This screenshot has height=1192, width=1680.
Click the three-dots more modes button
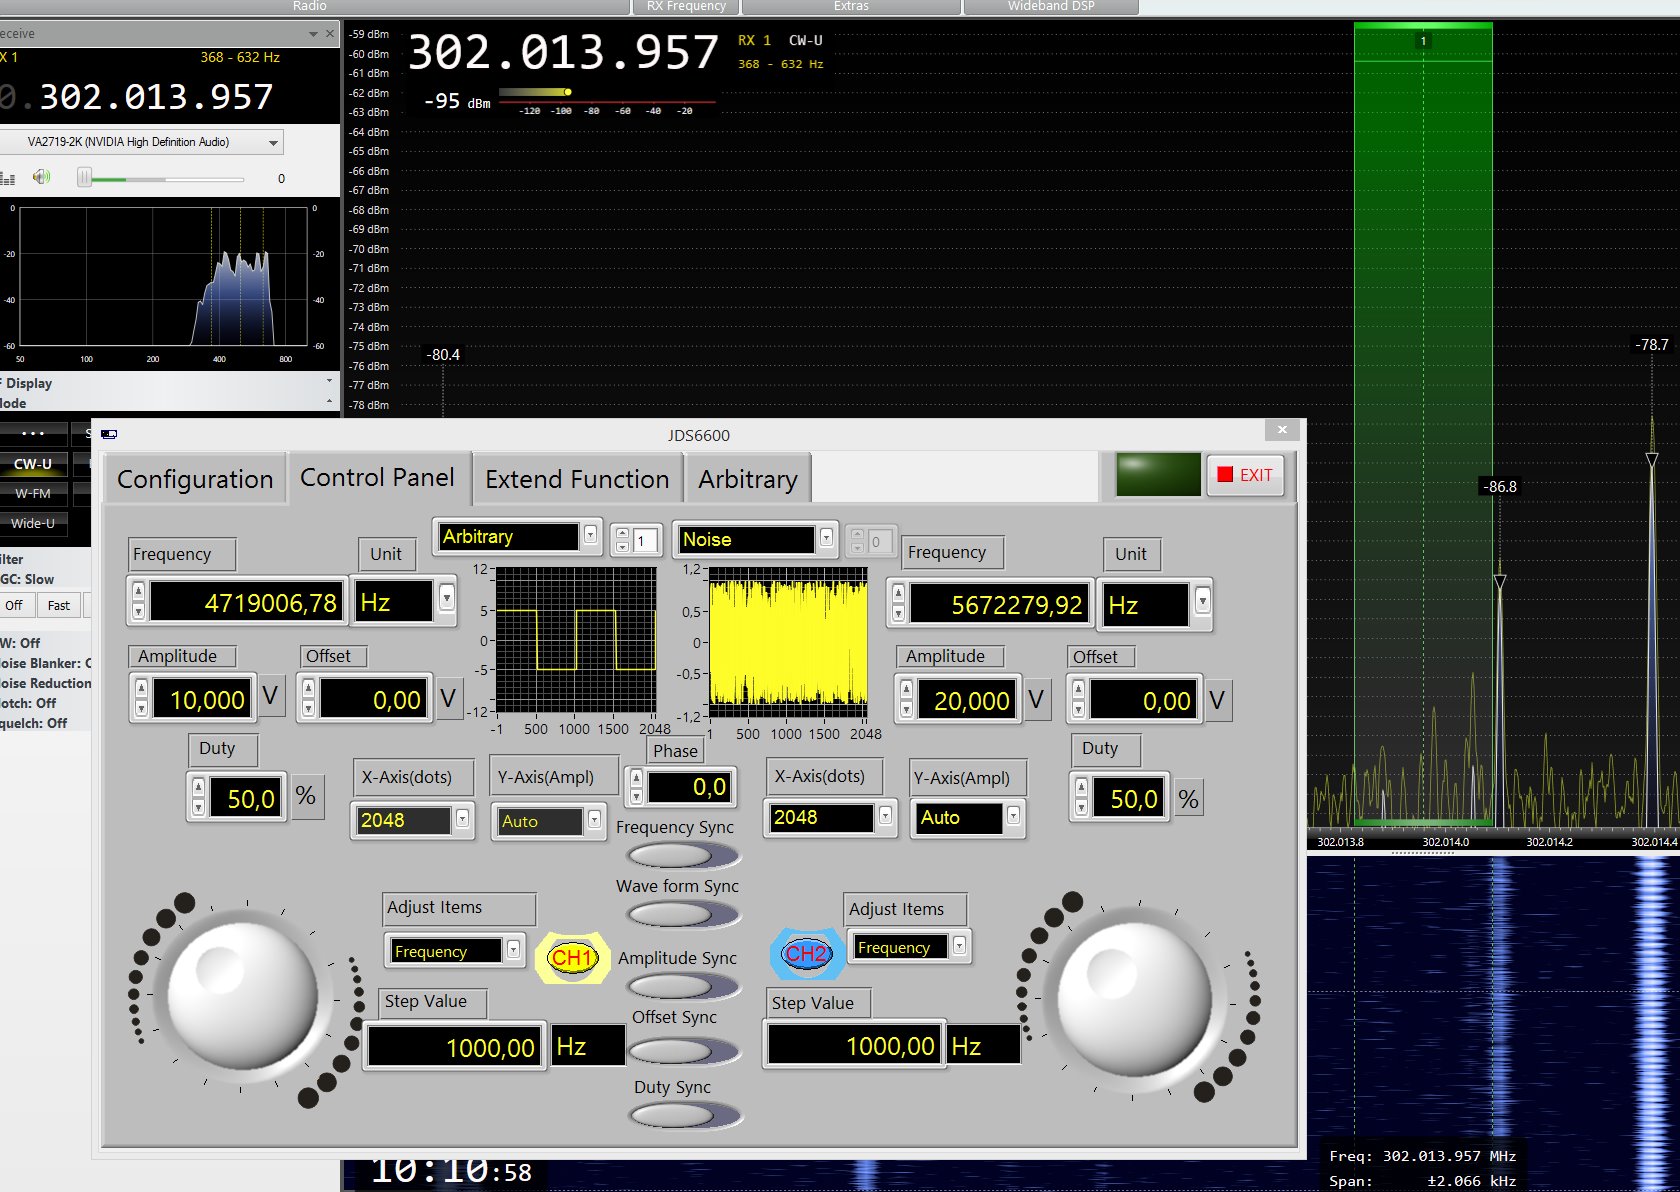33,433
